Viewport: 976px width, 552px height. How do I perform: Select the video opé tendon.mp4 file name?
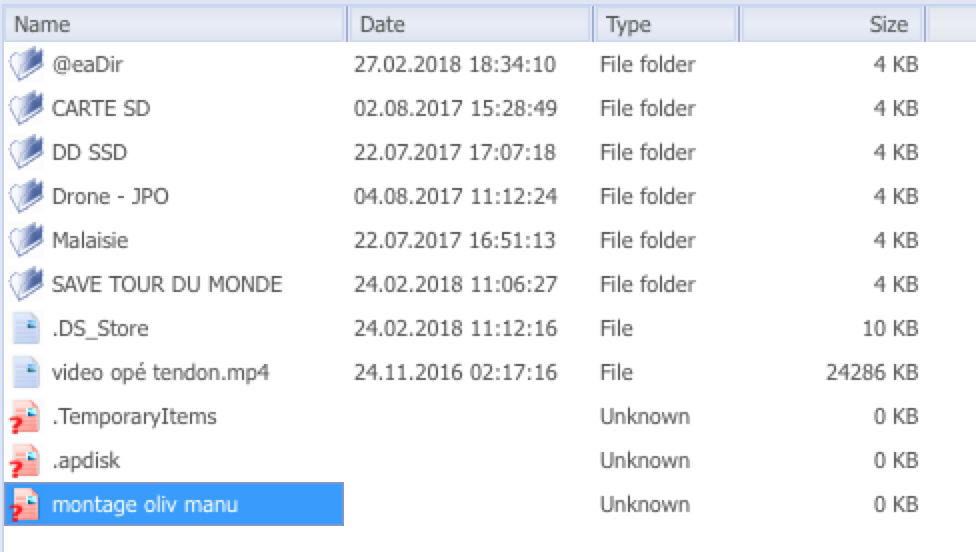click(161, 373)
